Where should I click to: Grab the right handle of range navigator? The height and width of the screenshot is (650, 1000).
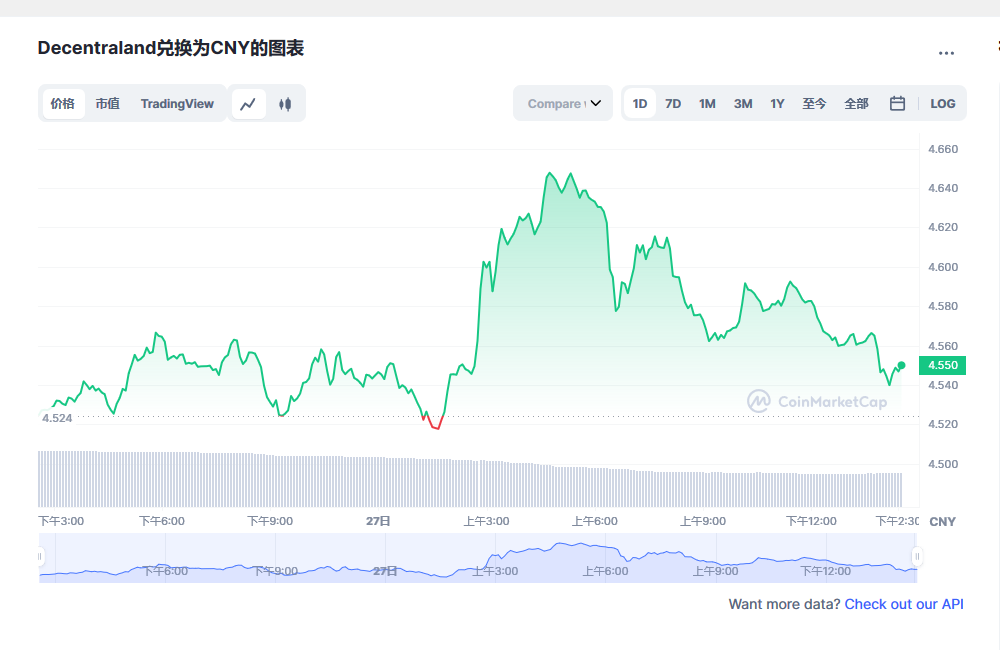[917, 556]
